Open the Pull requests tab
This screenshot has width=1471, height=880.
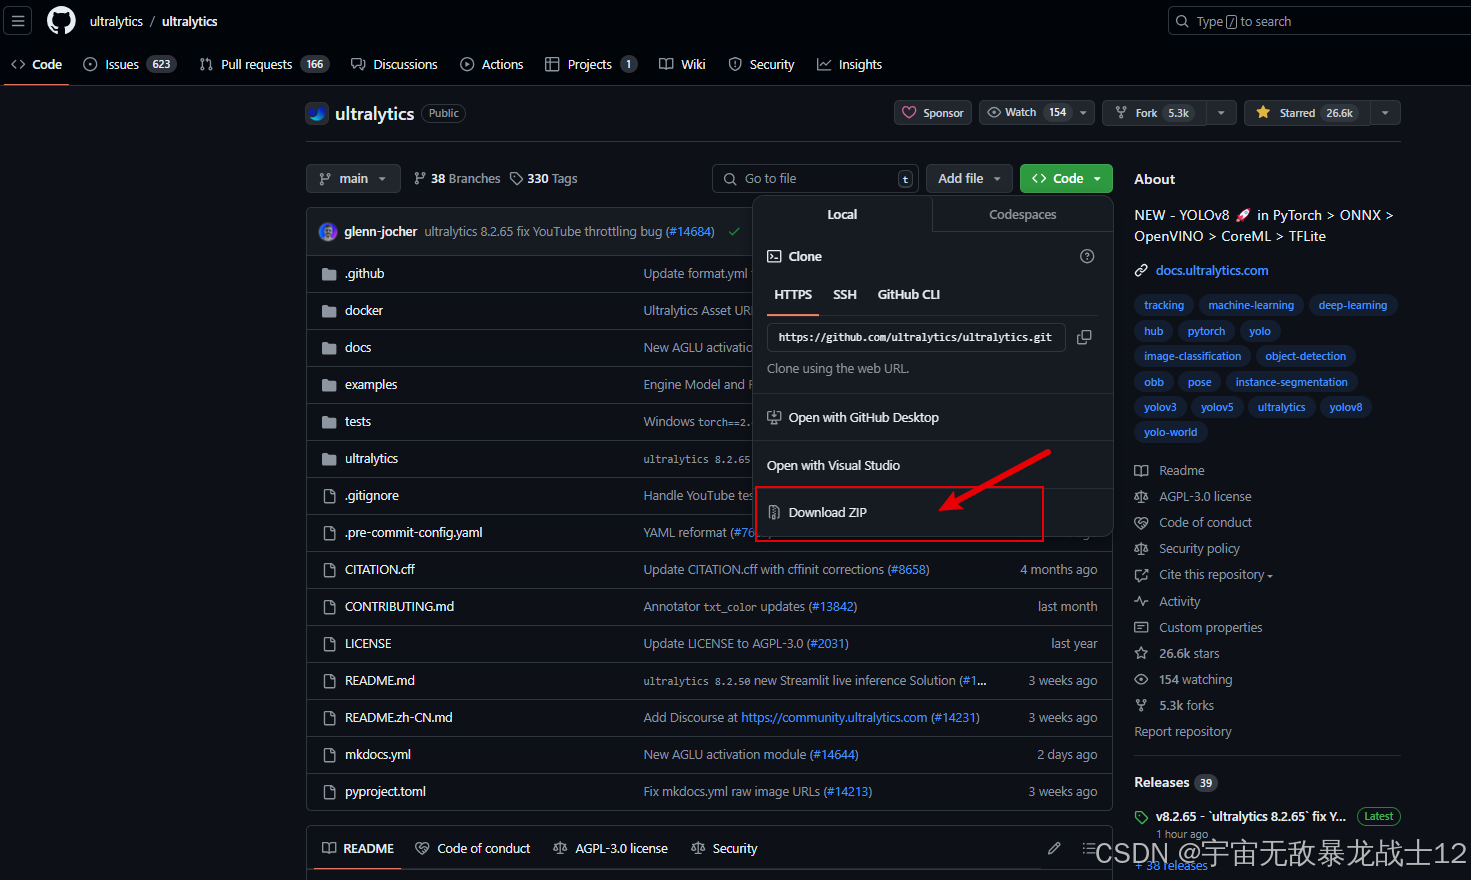[x=264, y=65]
